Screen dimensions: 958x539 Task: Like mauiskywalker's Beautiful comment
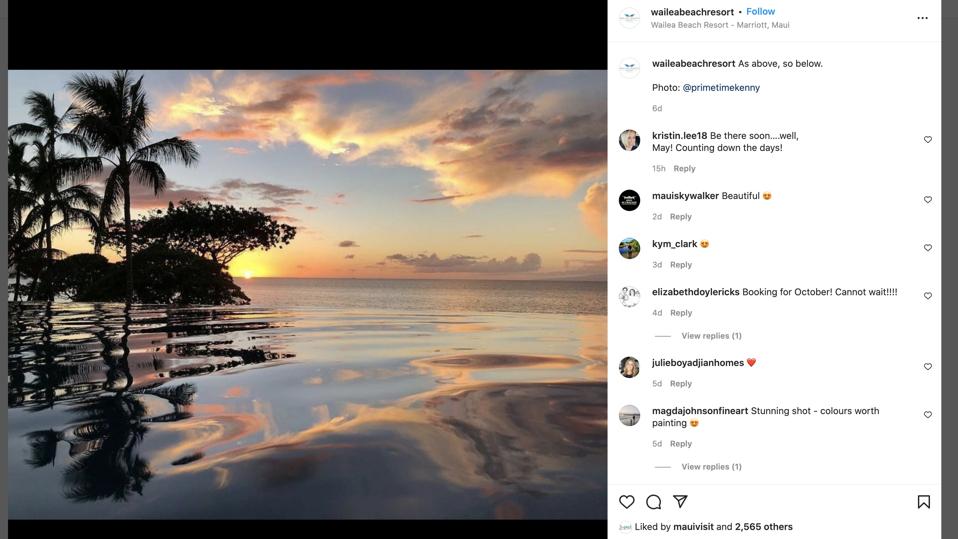927,200
